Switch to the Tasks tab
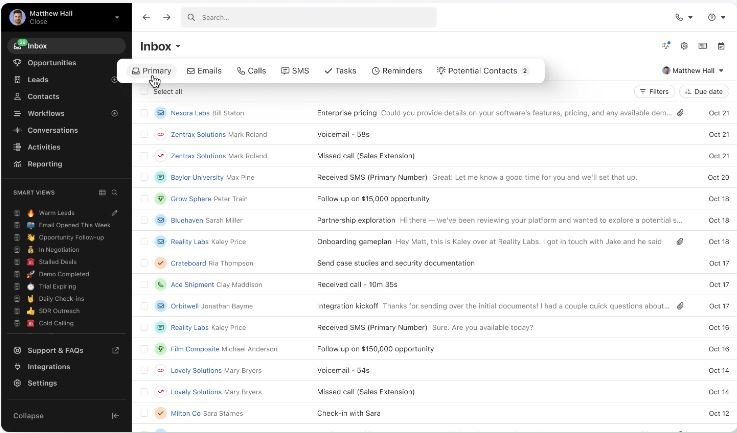 (340, 71)
